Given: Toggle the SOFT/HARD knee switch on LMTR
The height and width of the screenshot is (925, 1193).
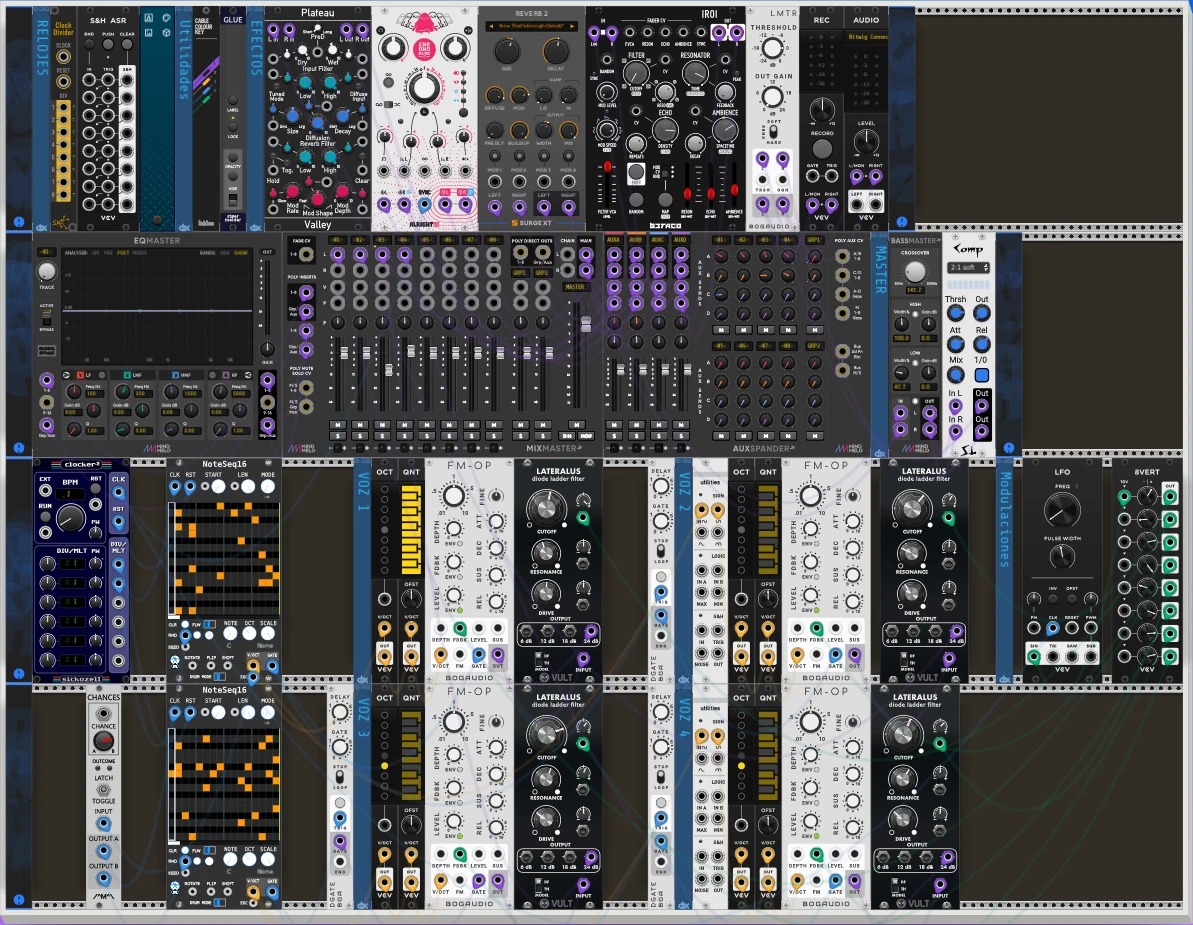Looking at the screenshot, I should click(773, 131).
